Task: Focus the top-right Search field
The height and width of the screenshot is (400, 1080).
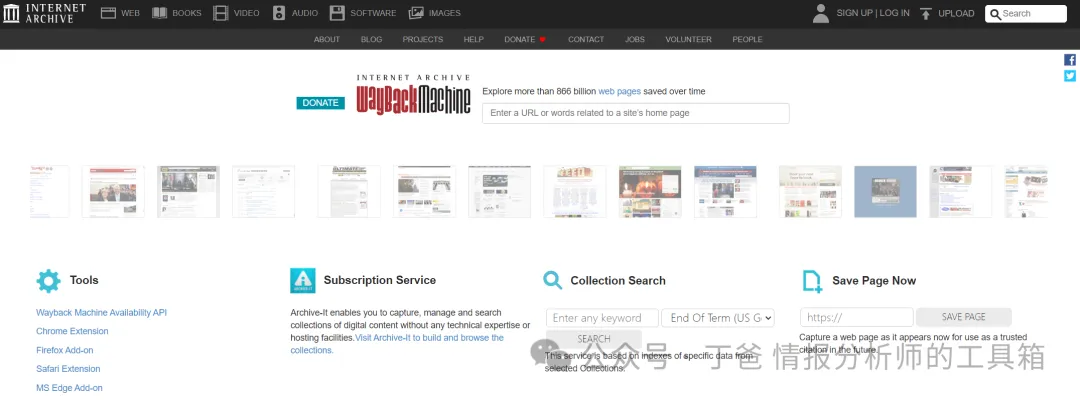Action: click(1026, 14)
